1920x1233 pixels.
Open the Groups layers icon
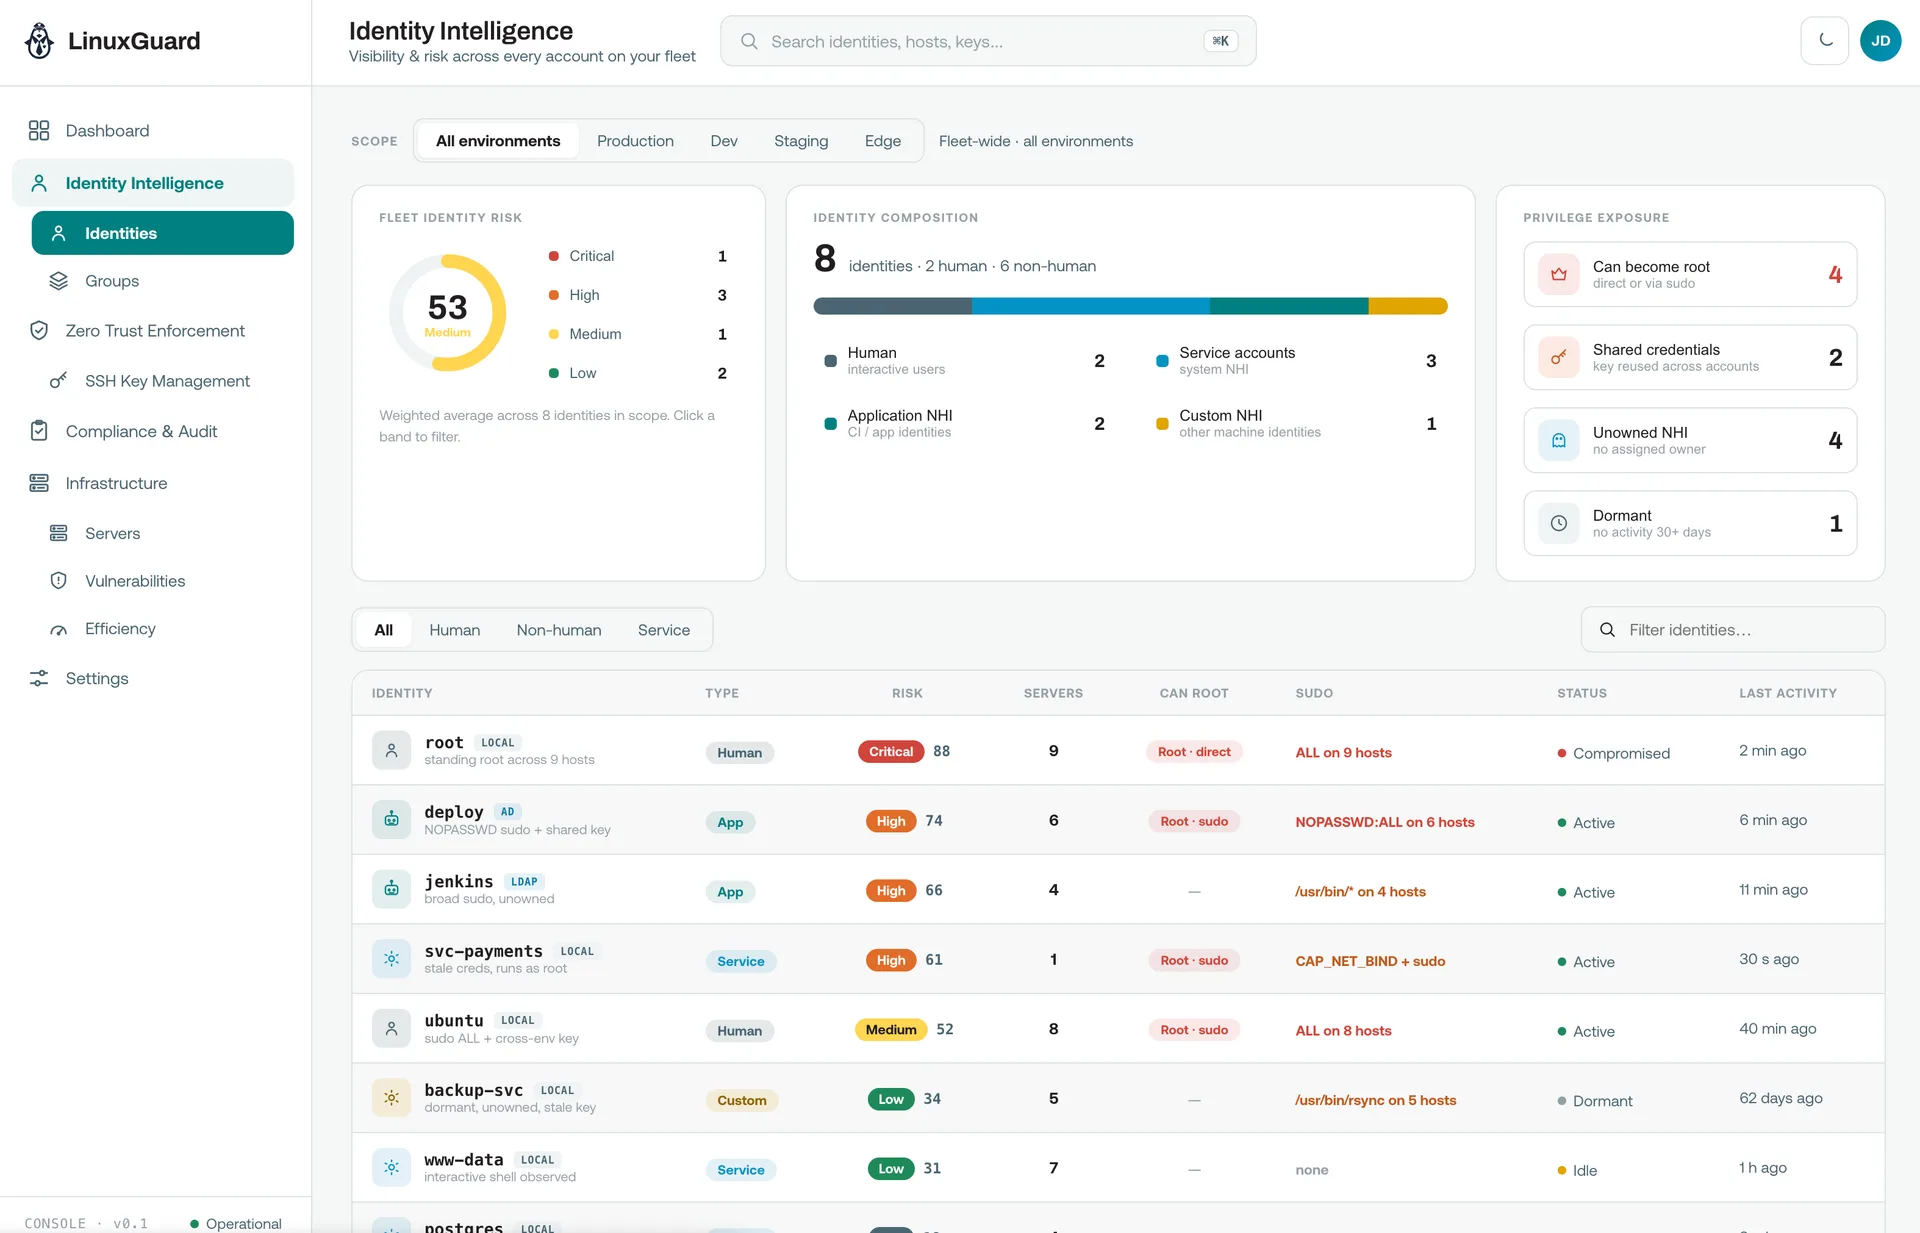59,281
